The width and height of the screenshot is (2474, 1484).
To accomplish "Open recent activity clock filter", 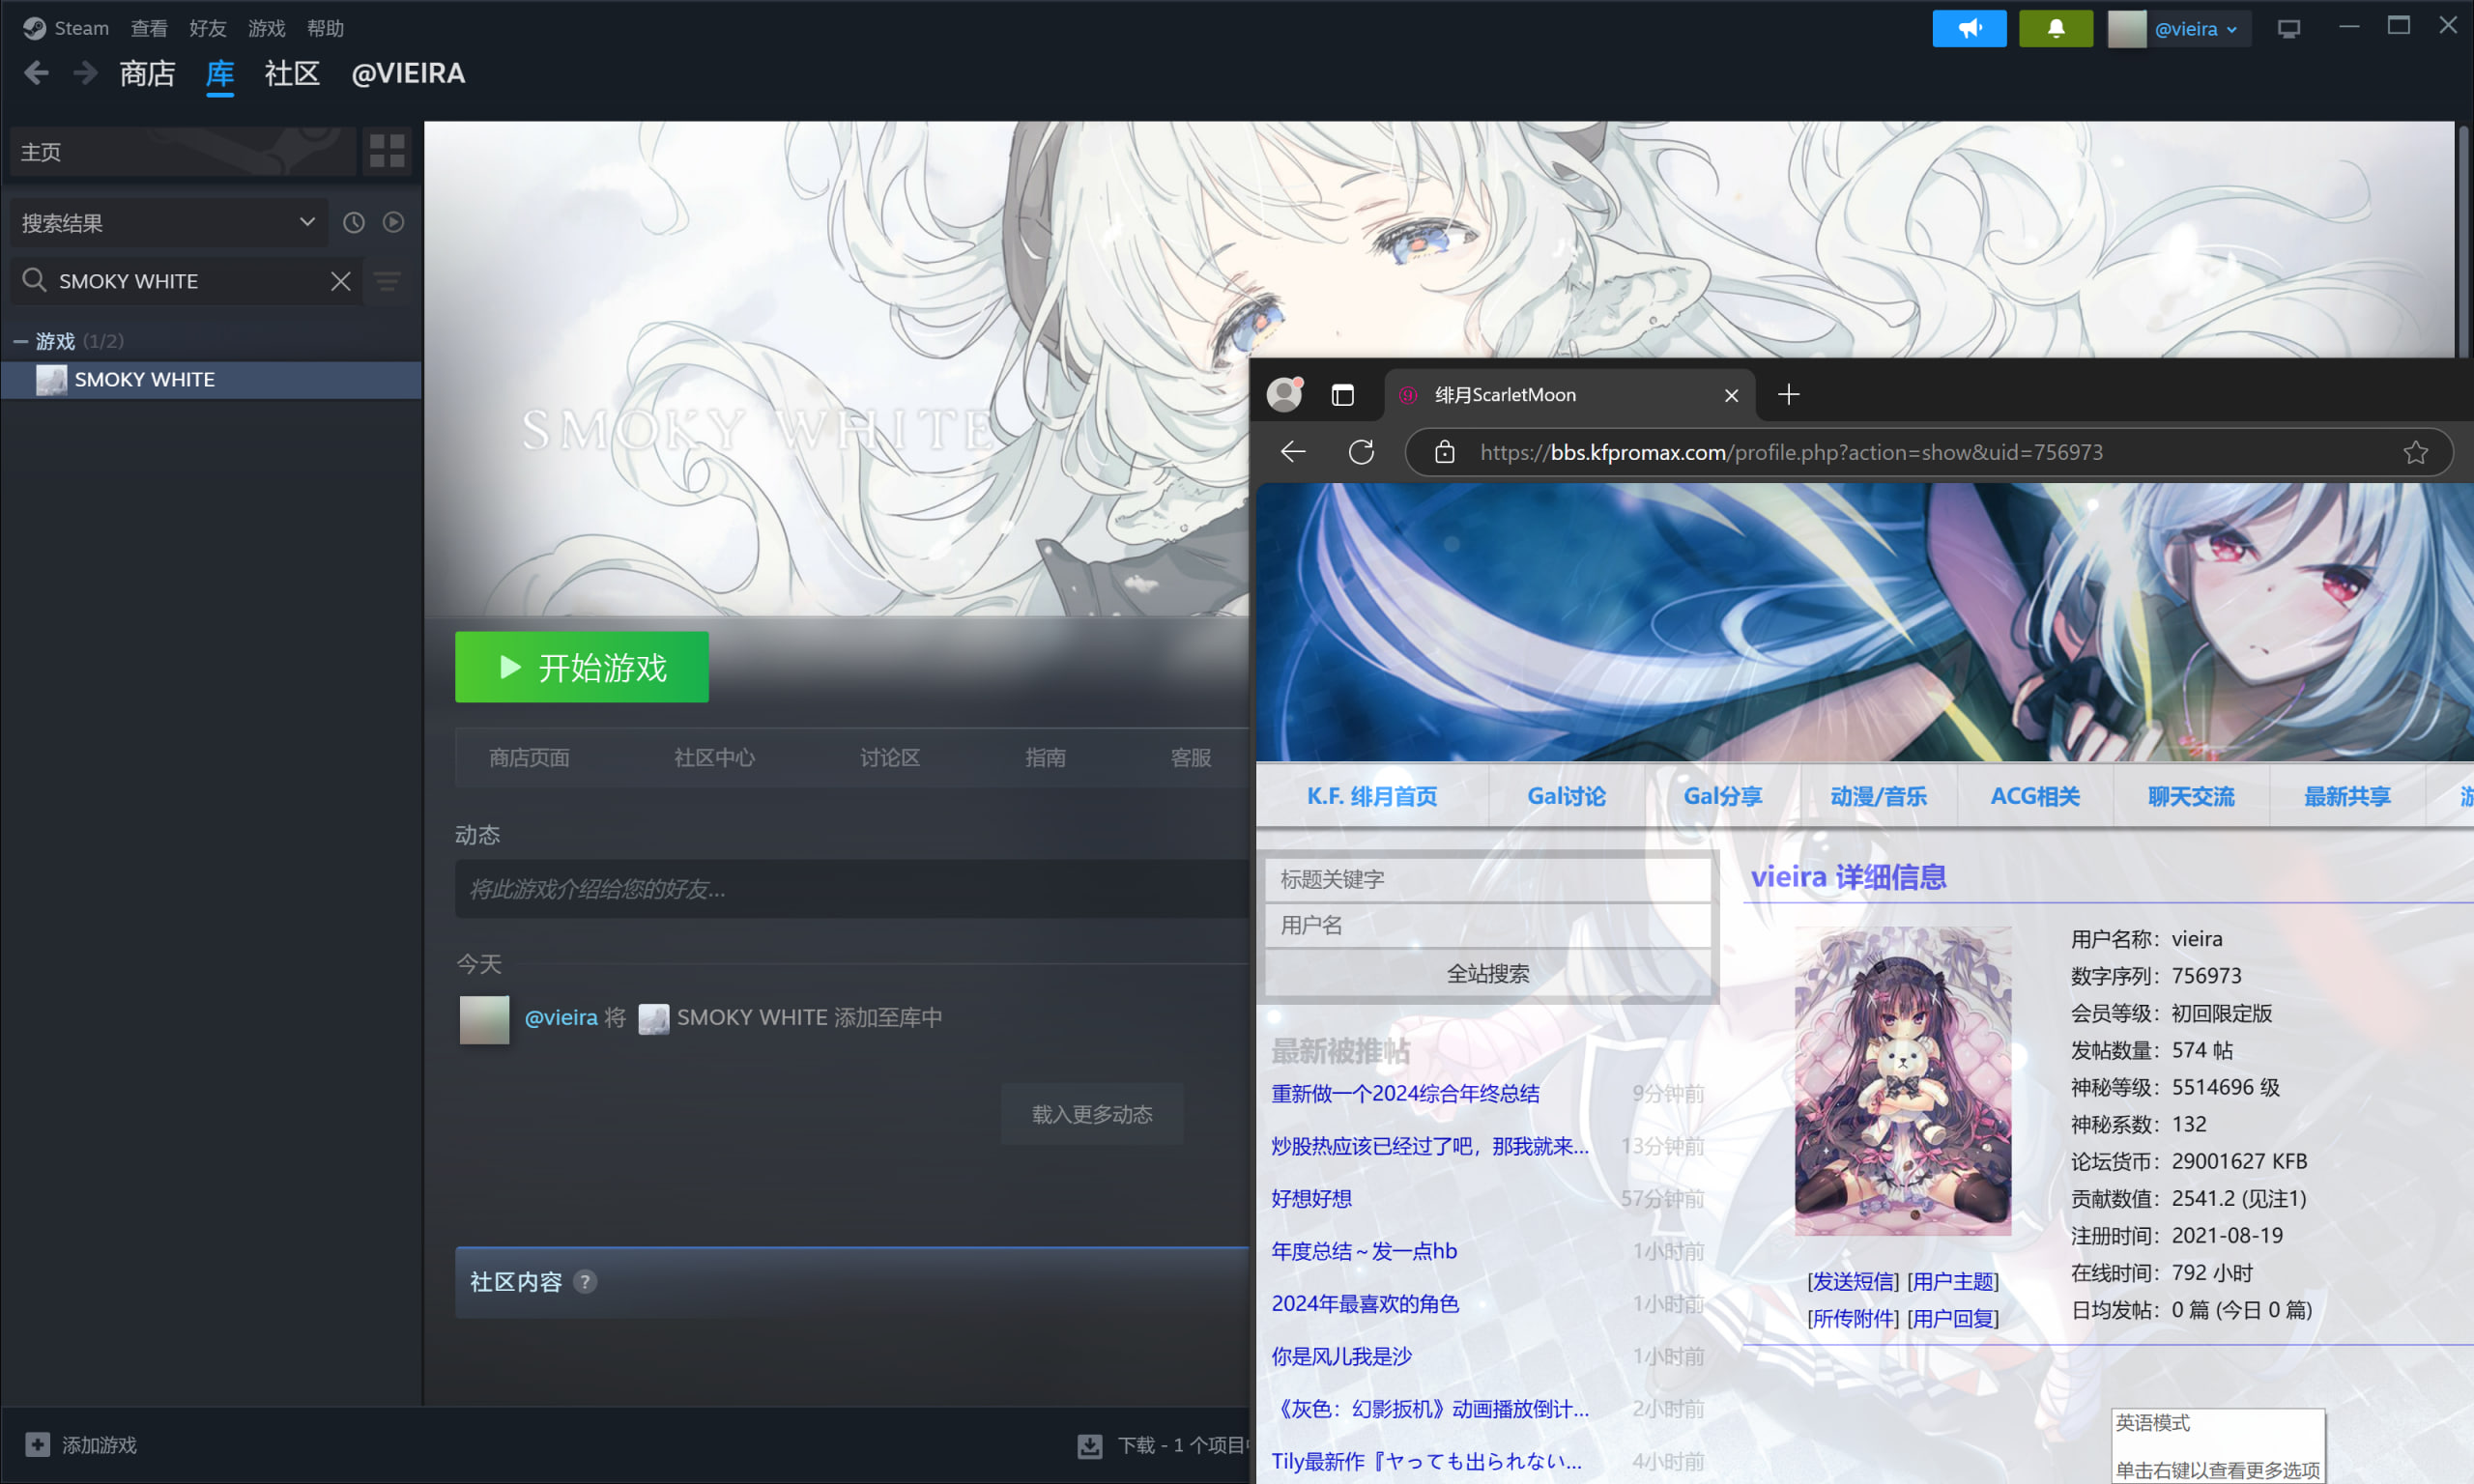I will [x=353, y=222].
